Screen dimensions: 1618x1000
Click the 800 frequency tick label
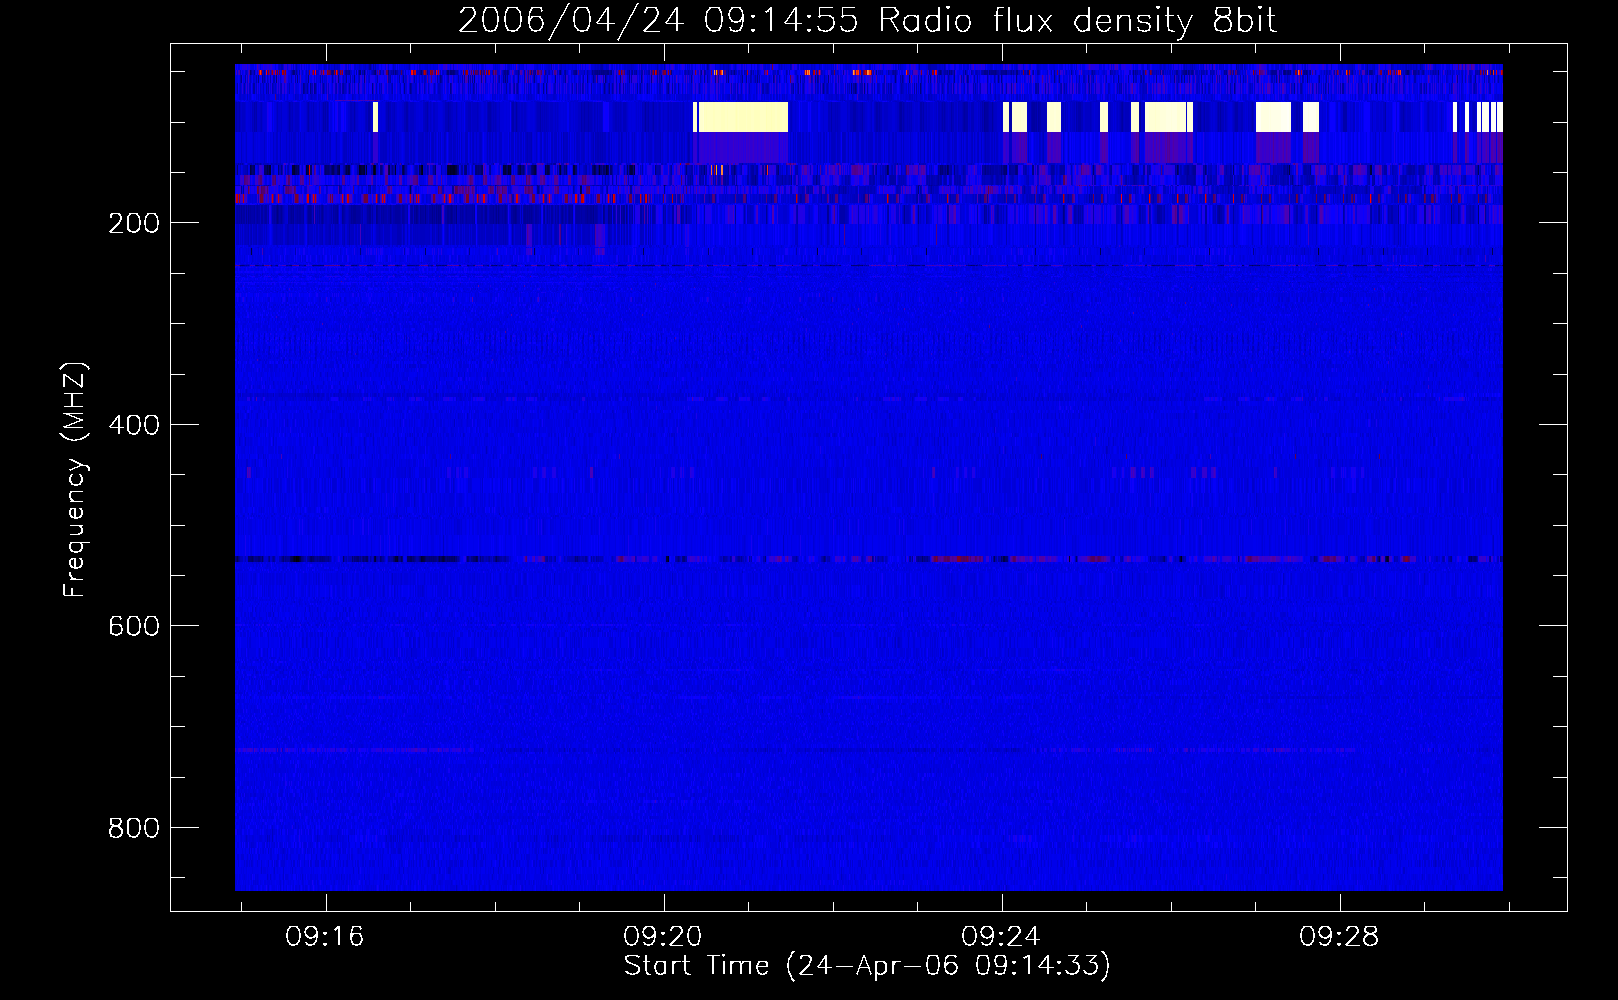pos(134,828)
